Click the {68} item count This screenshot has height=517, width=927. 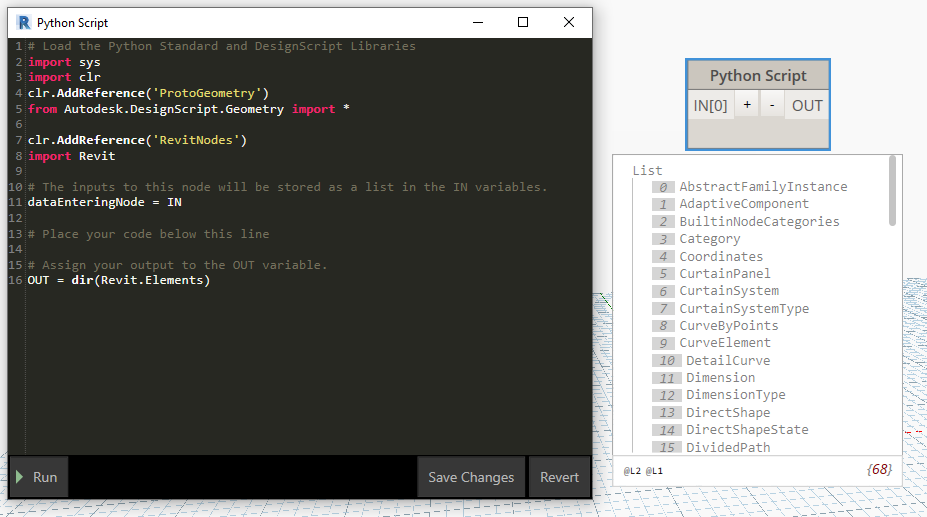pos(879,470)
